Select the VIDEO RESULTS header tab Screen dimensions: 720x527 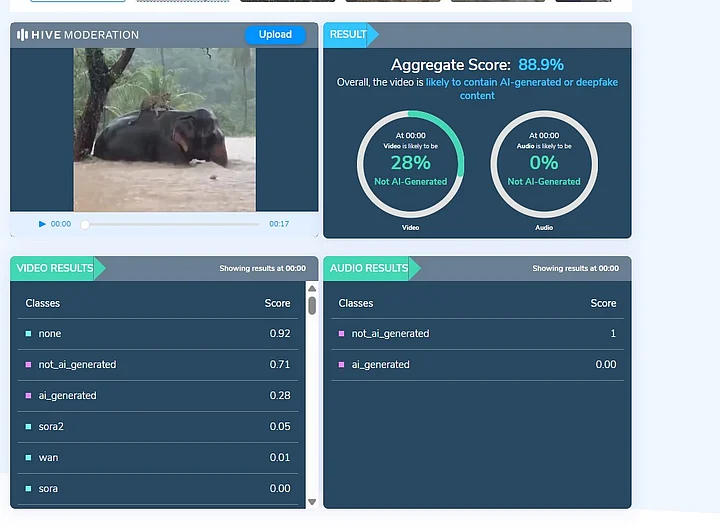point(55,268)
